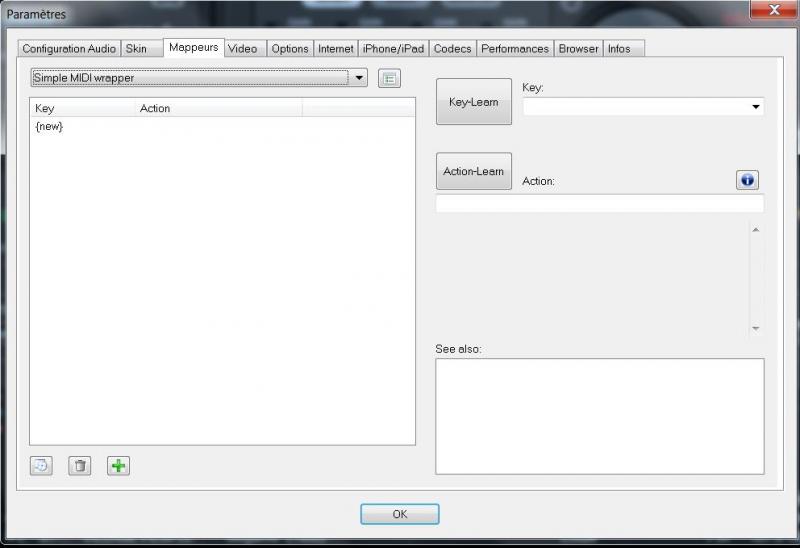This screenshot has height=548, width=800.
Task: Click the Key column header
Action: coord(83,108)
